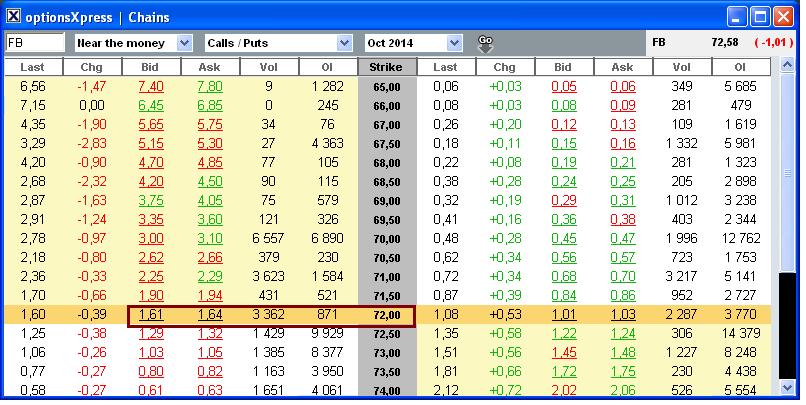The width and height of the screenshot is (806, 405).
Task: Click put ask 0,47 at strike 70,00
Action: pos(622,239)
